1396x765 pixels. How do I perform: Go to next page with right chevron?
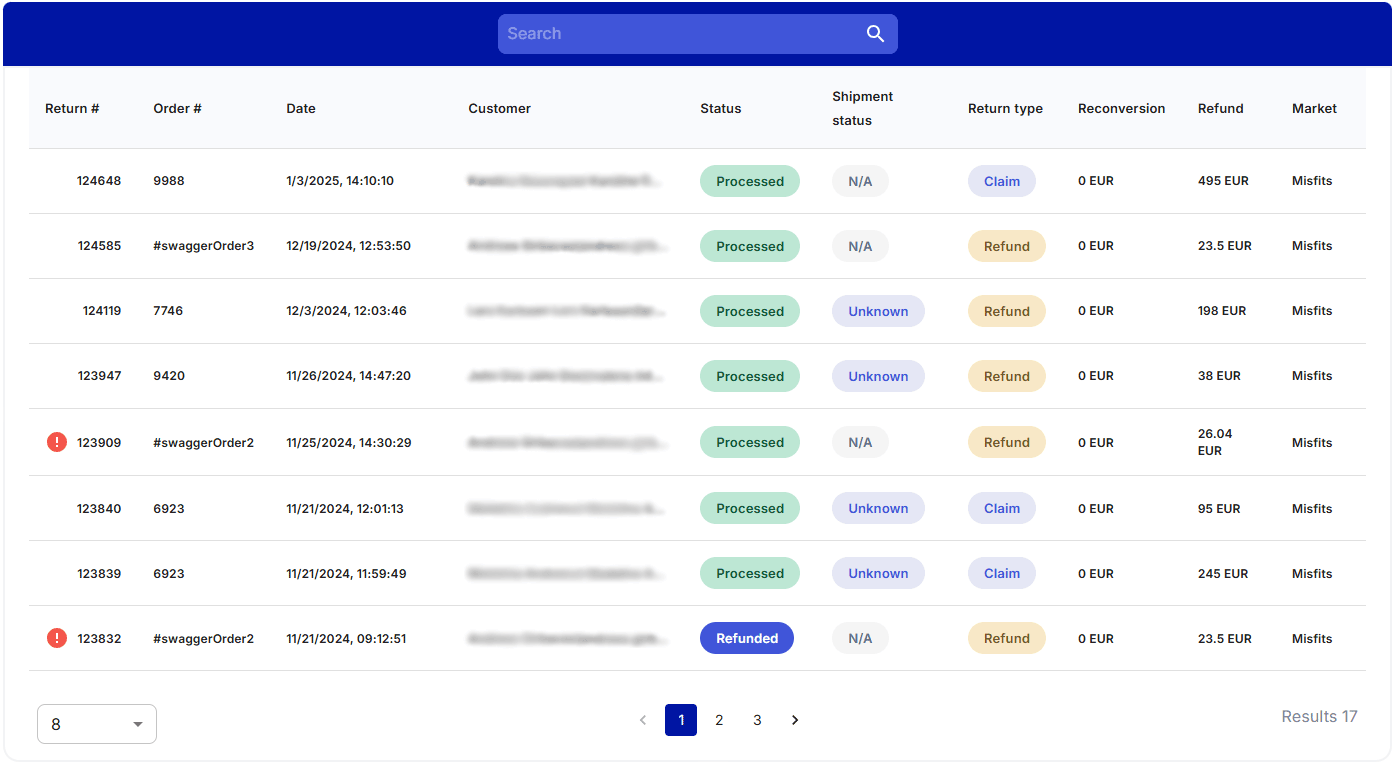click(x=795, y=720)
